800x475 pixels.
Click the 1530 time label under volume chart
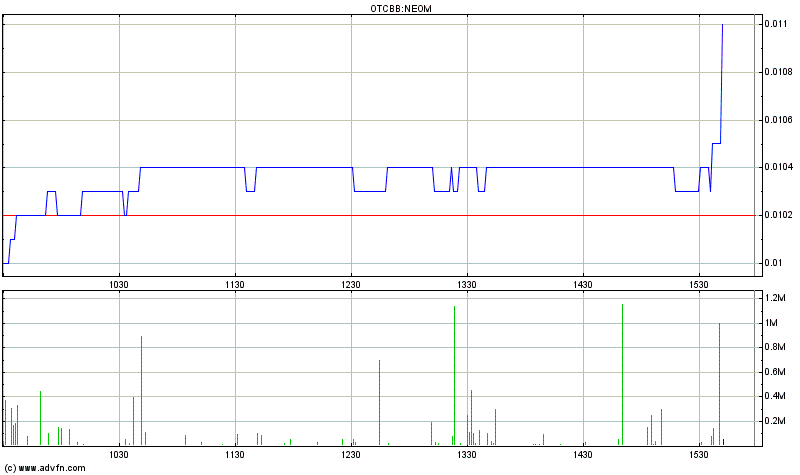pyautogui.click(x=699, y=455)
